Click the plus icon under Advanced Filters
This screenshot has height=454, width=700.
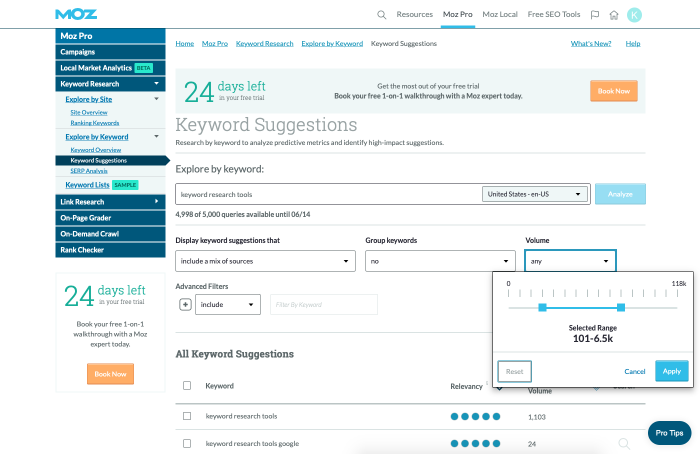point(185,304)
